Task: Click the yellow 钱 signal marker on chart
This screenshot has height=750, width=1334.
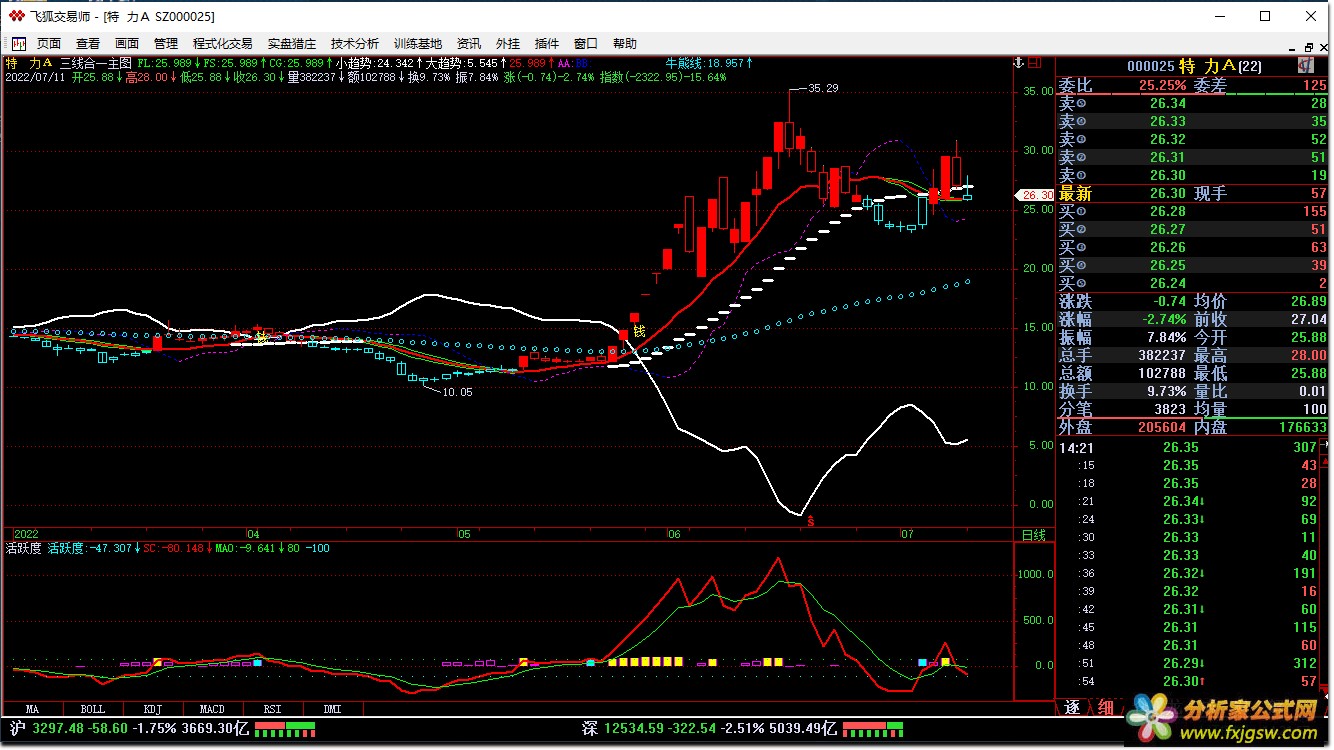Action: 638,331
